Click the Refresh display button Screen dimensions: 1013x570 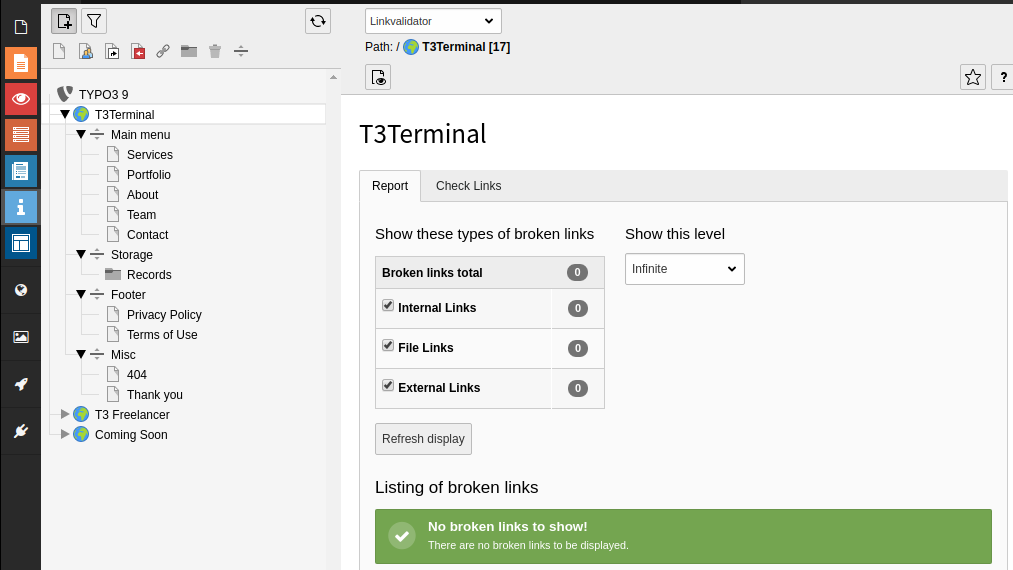tap(423, 439)
